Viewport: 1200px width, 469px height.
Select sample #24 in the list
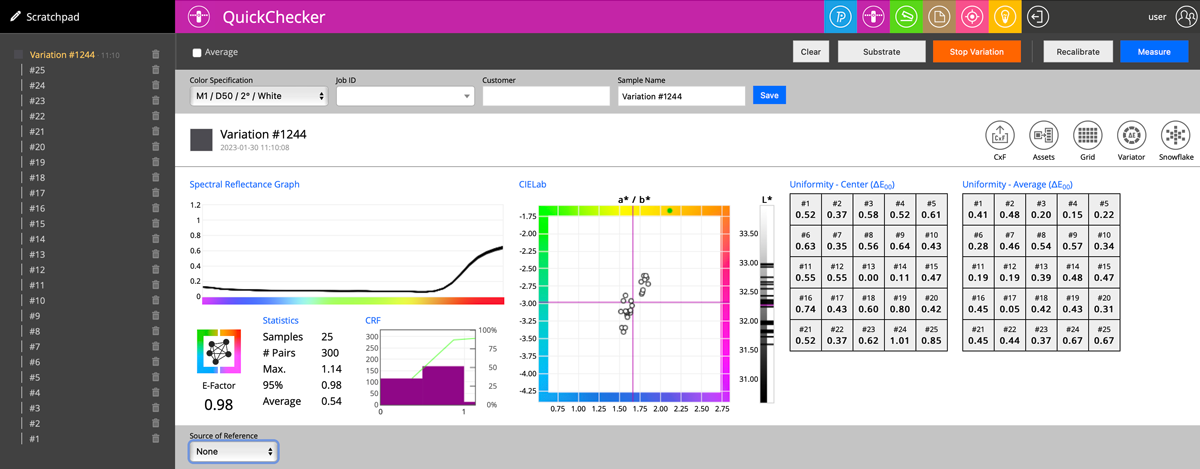coord(37,85)
